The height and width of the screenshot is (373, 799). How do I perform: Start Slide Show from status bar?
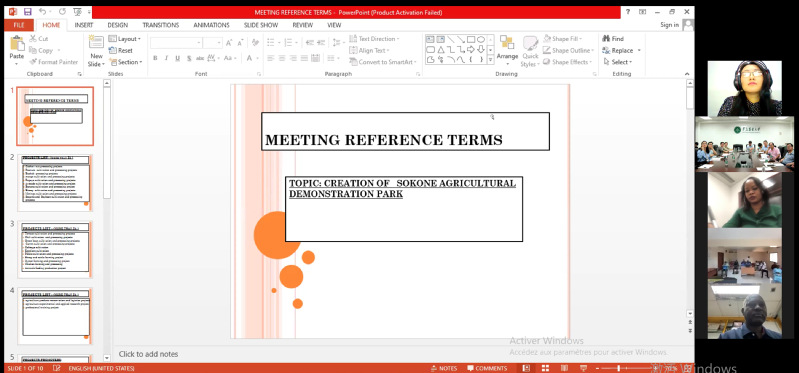(x=583, y=368)
